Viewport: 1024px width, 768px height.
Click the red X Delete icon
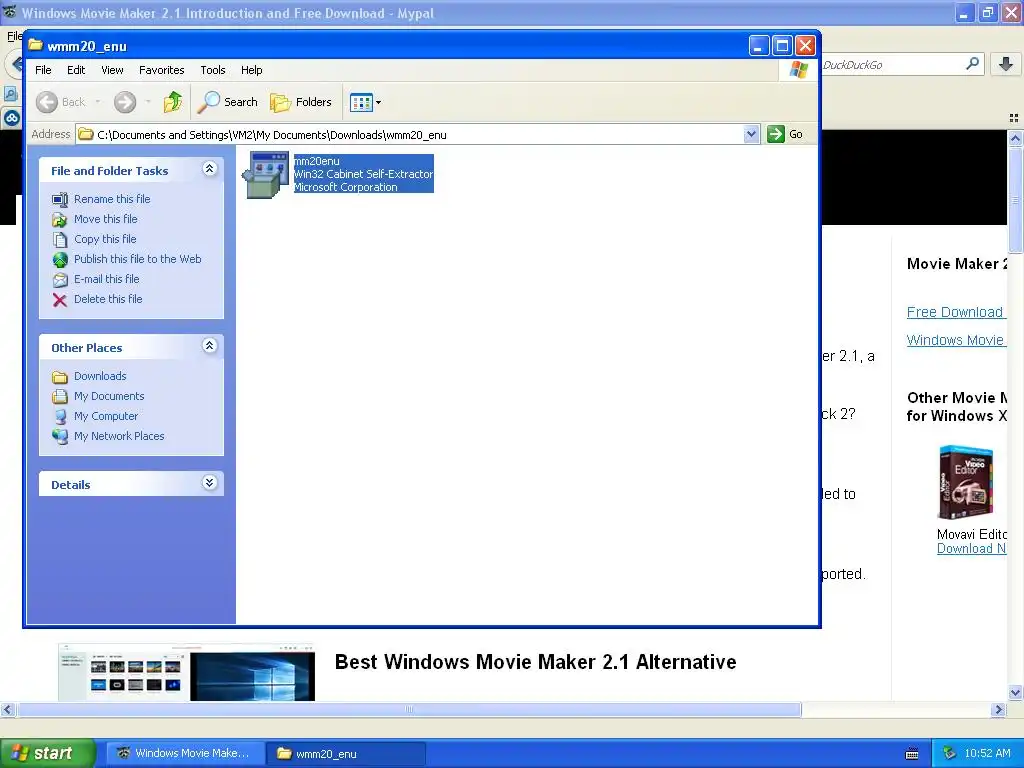coord(59,300)
